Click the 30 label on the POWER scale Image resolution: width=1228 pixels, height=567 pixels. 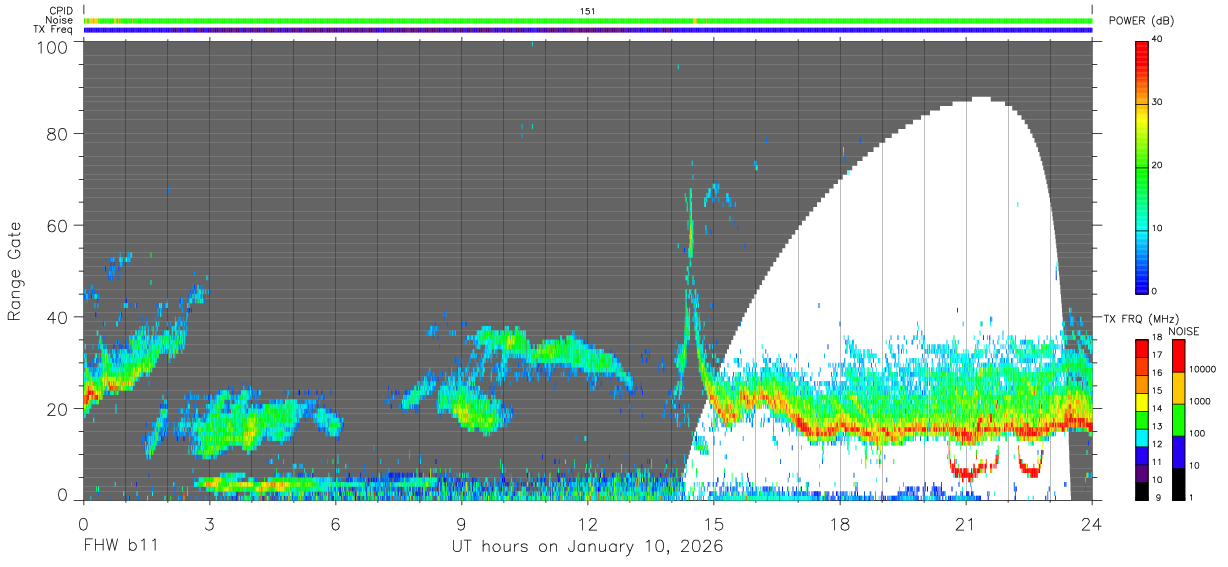[x=1157, y=102]
